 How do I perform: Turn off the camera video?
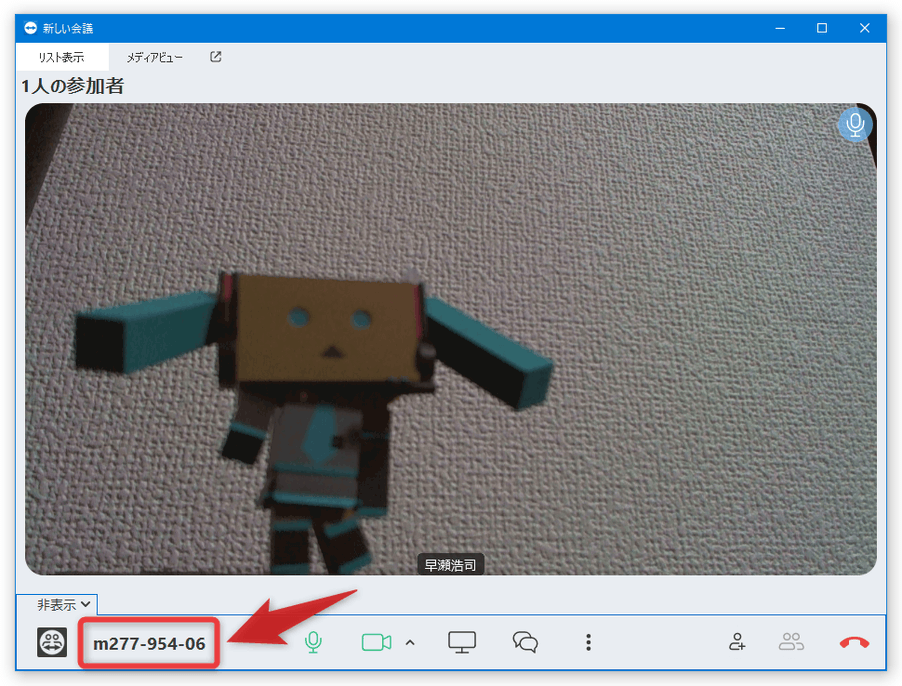377,642
